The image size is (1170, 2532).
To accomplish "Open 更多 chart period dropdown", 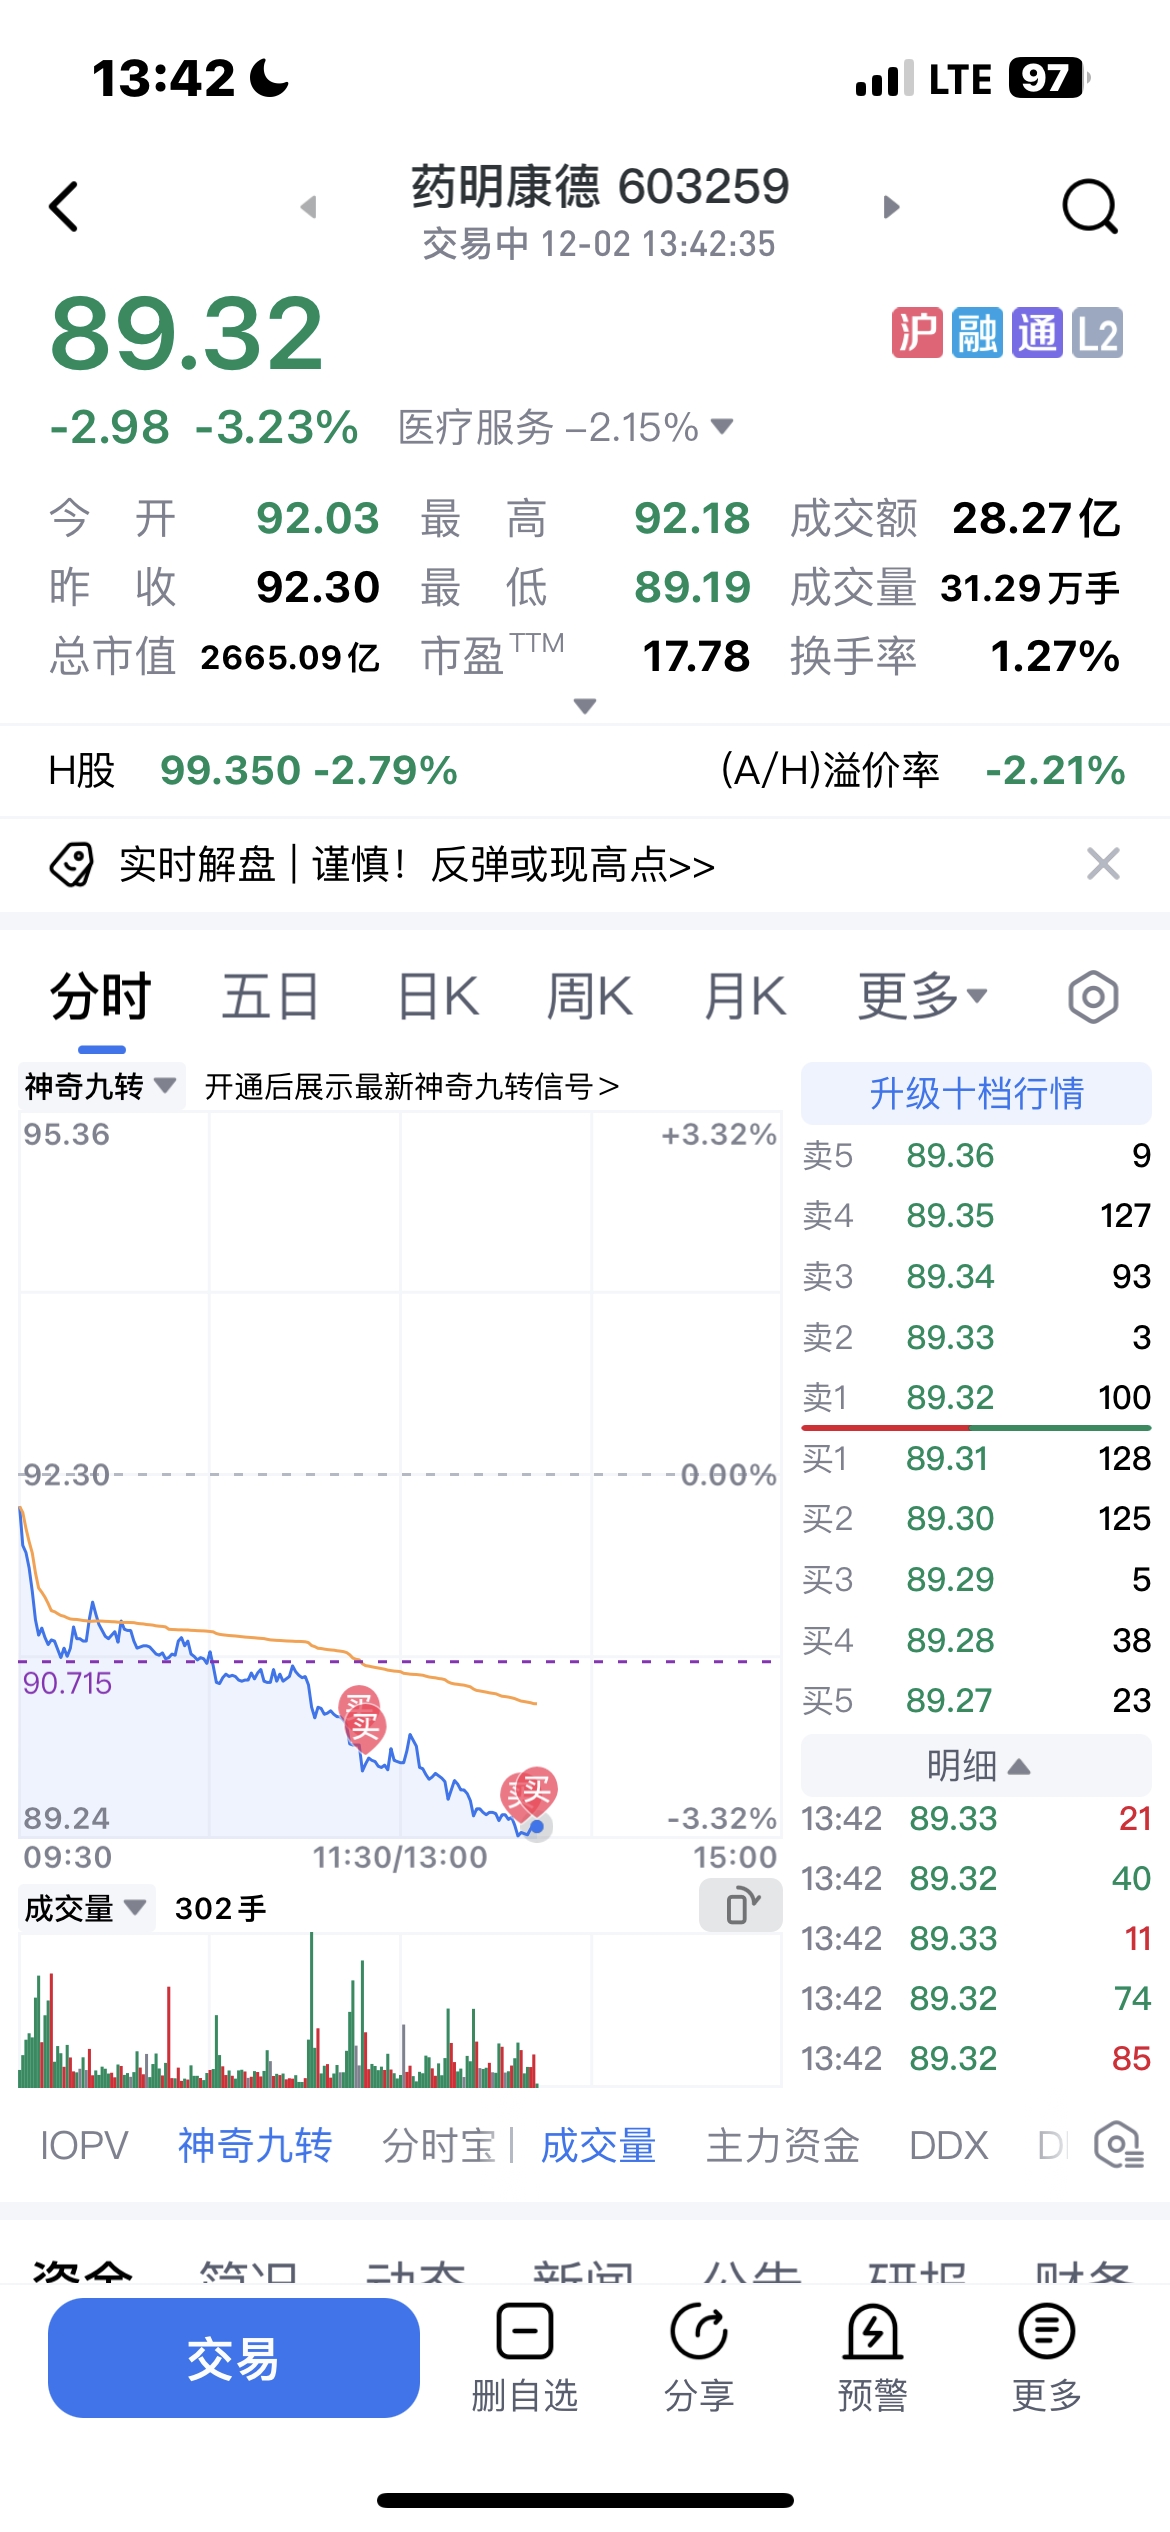I will pyautogui.click(x=923, y=996).
